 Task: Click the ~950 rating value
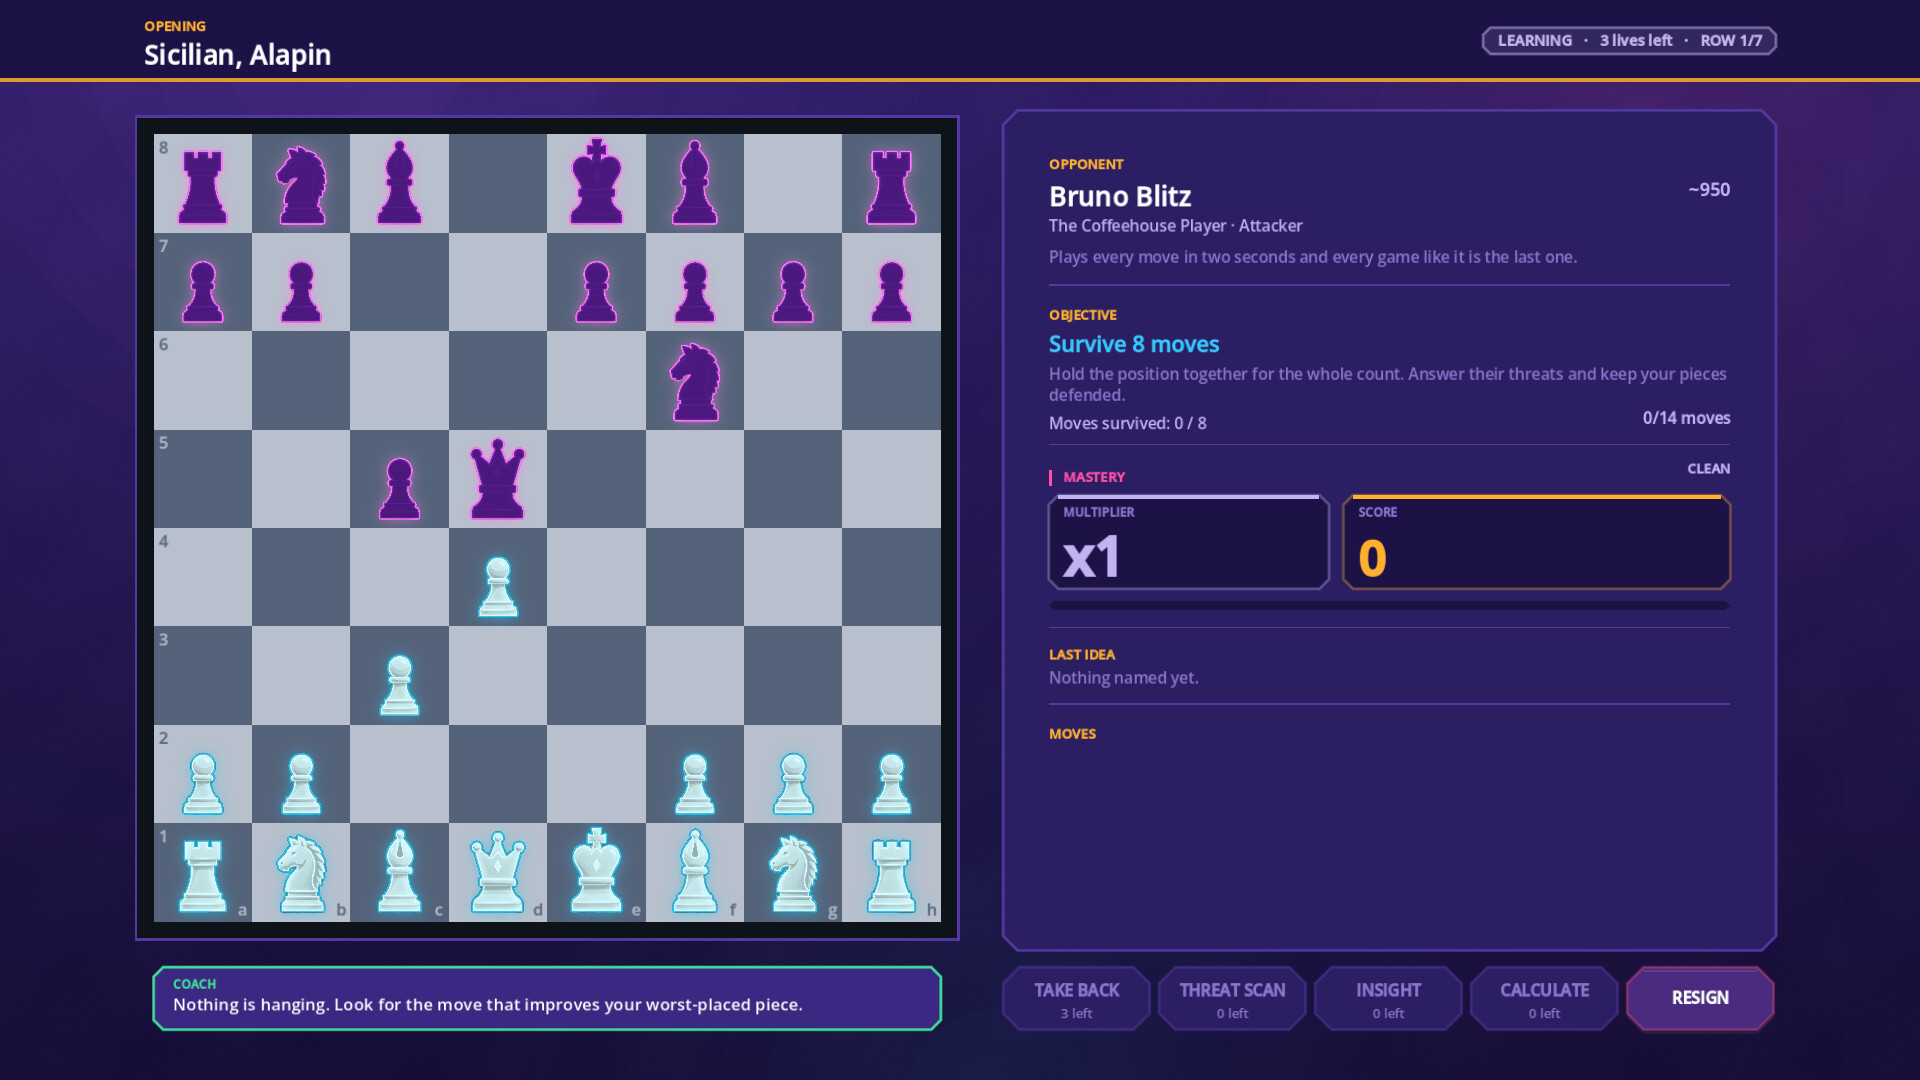click(x=1709, y=189)
